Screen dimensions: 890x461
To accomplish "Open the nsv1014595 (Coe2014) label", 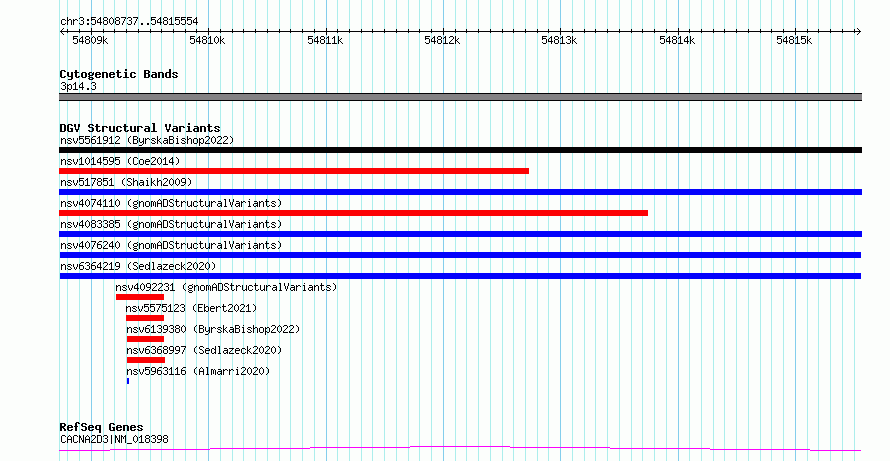I will [120, 161].
